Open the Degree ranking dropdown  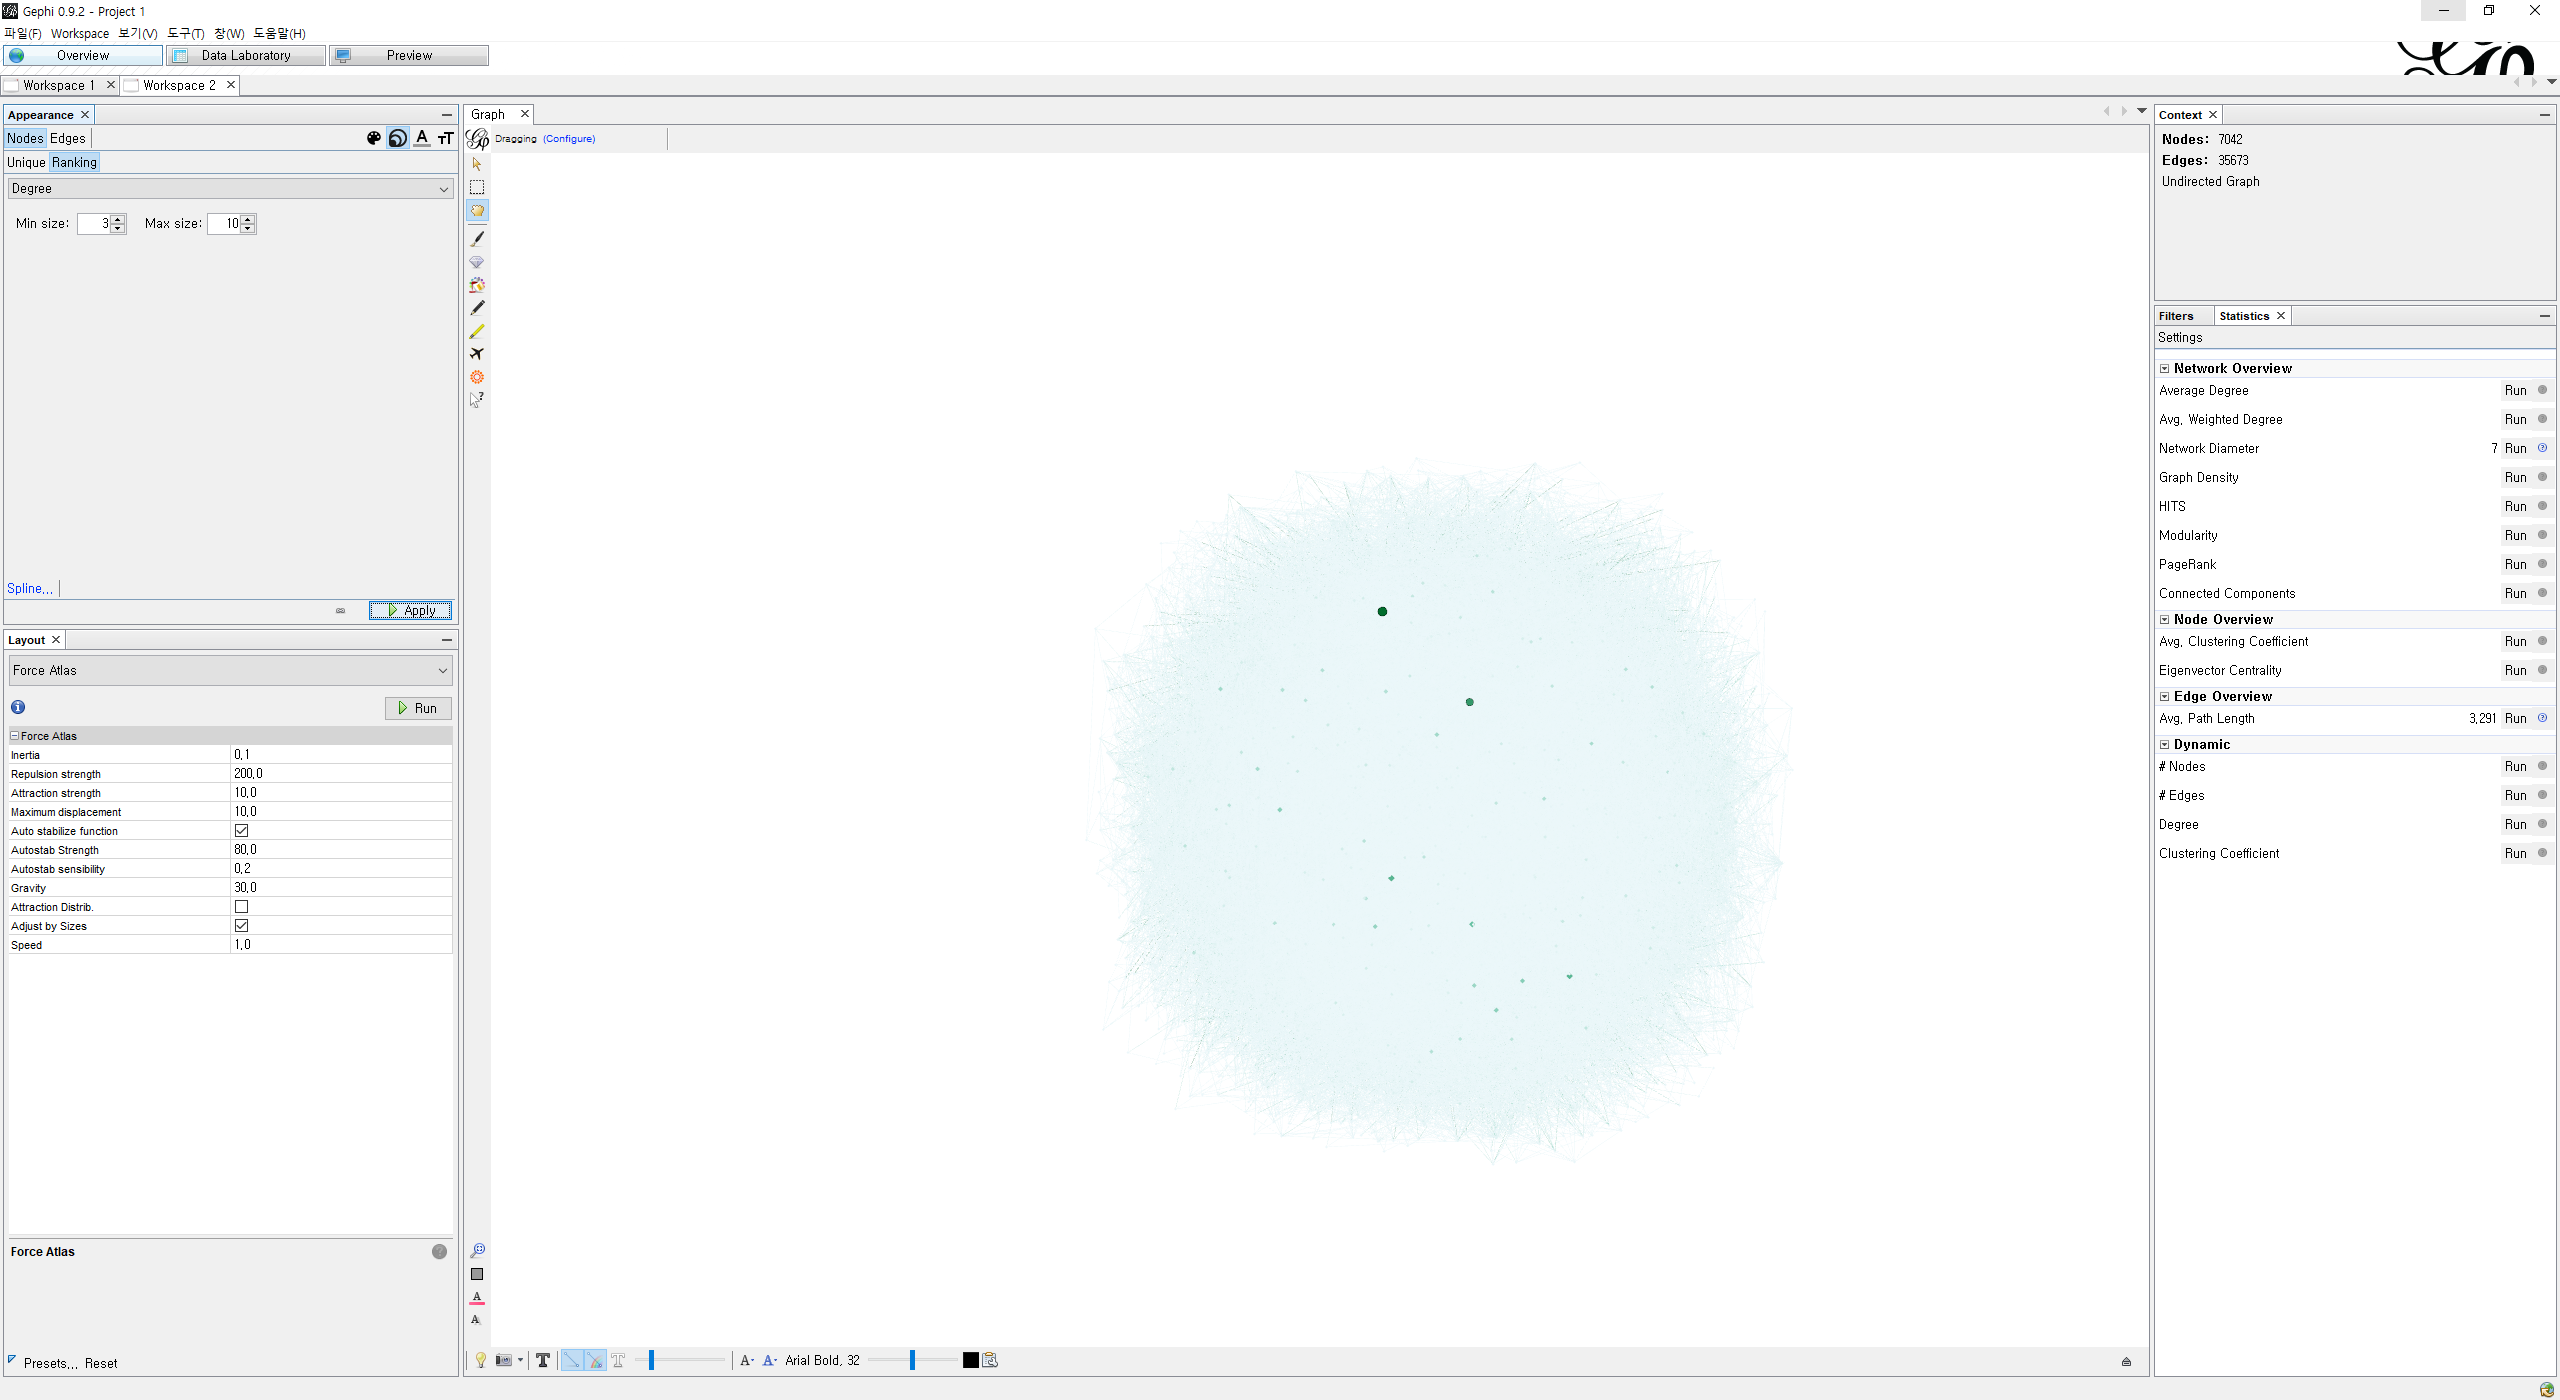pos(230,189)
